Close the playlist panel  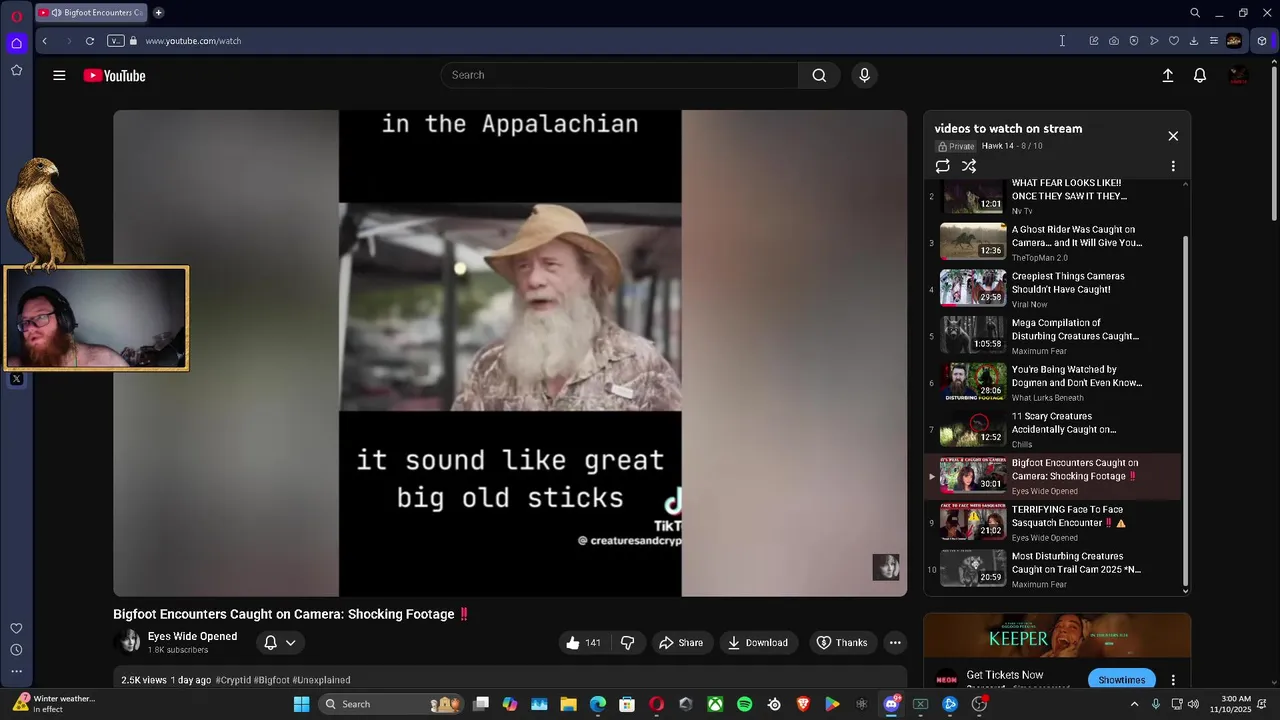tap(1173, 136)
